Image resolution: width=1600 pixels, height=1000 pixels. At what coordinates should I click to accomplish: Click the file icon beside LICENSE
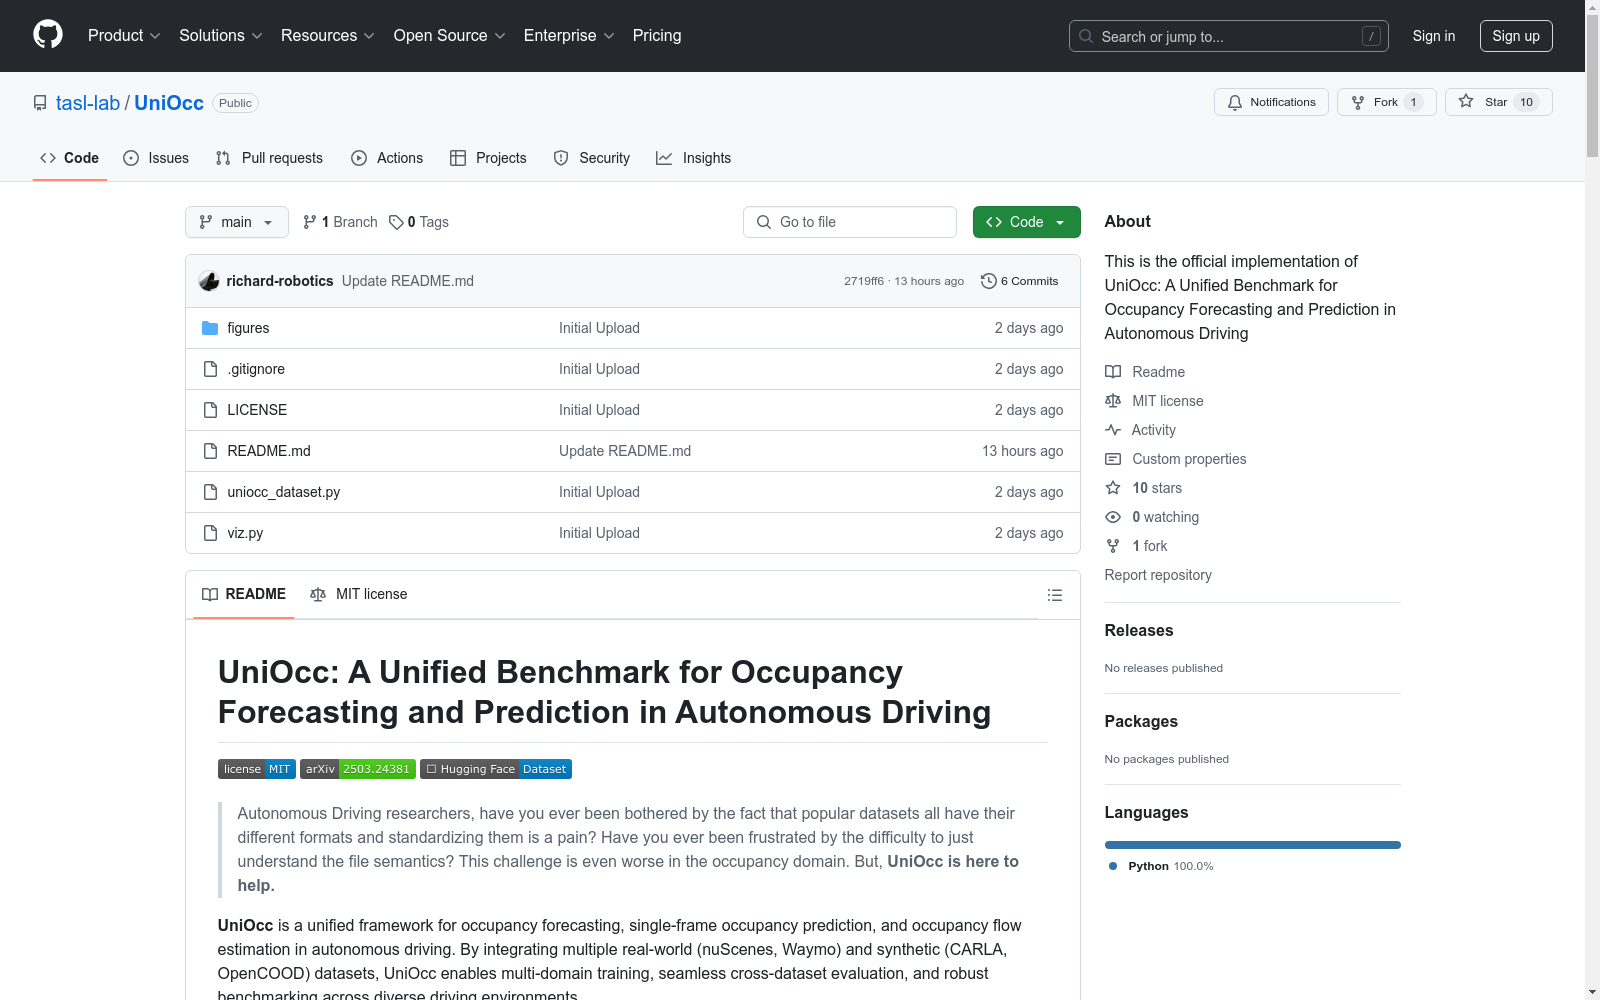pyautogui.click(x=210, y=410)
